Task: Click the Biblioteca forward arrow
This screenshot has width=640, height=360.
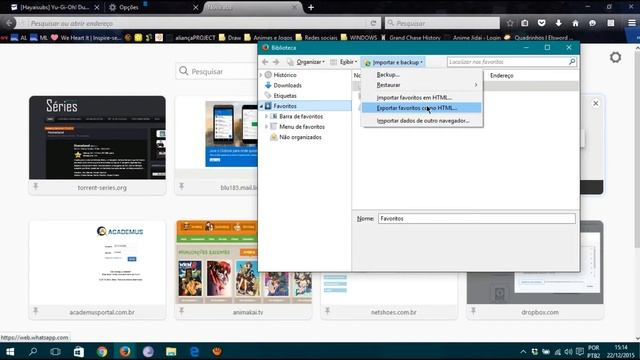Action: [276, 62]
